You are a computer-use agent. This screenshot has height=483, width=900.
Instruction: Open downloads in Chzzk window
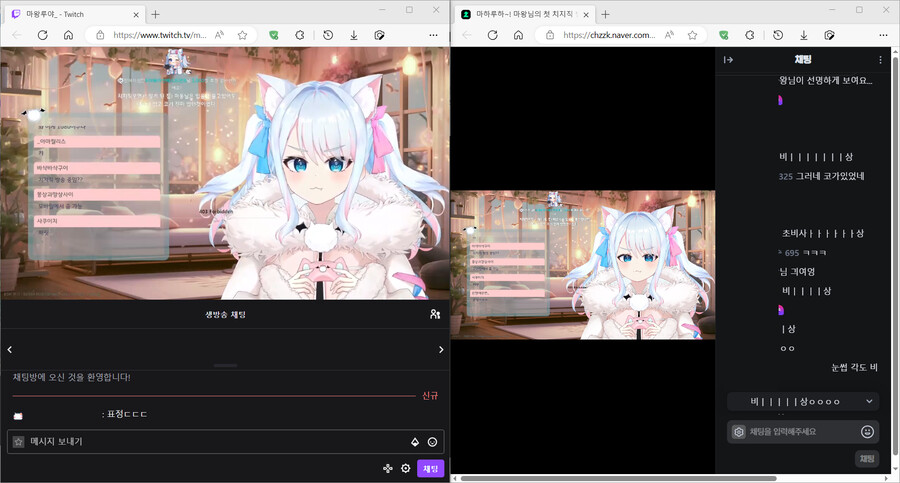click(804, 35)
